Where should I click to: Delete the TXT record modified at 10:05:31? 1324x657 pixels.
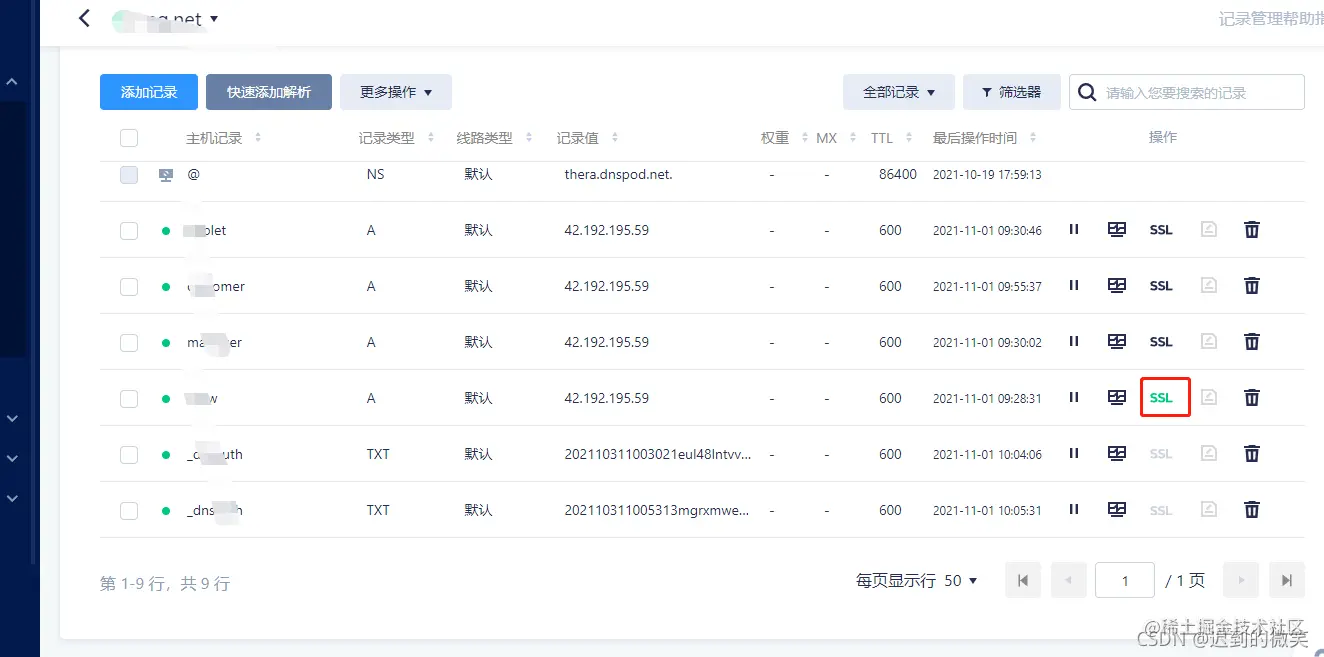coord(1251,510)
